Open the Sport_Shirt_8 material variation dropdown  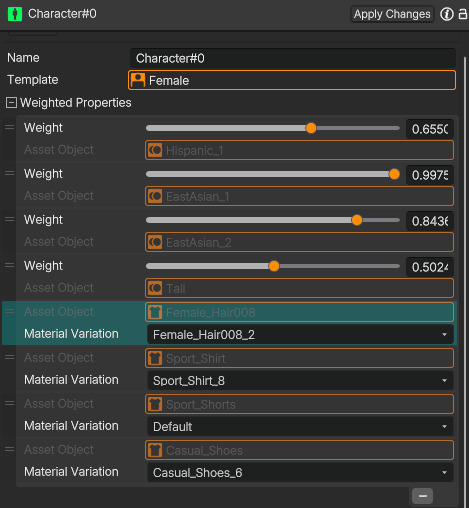click(x=300, y=381)
